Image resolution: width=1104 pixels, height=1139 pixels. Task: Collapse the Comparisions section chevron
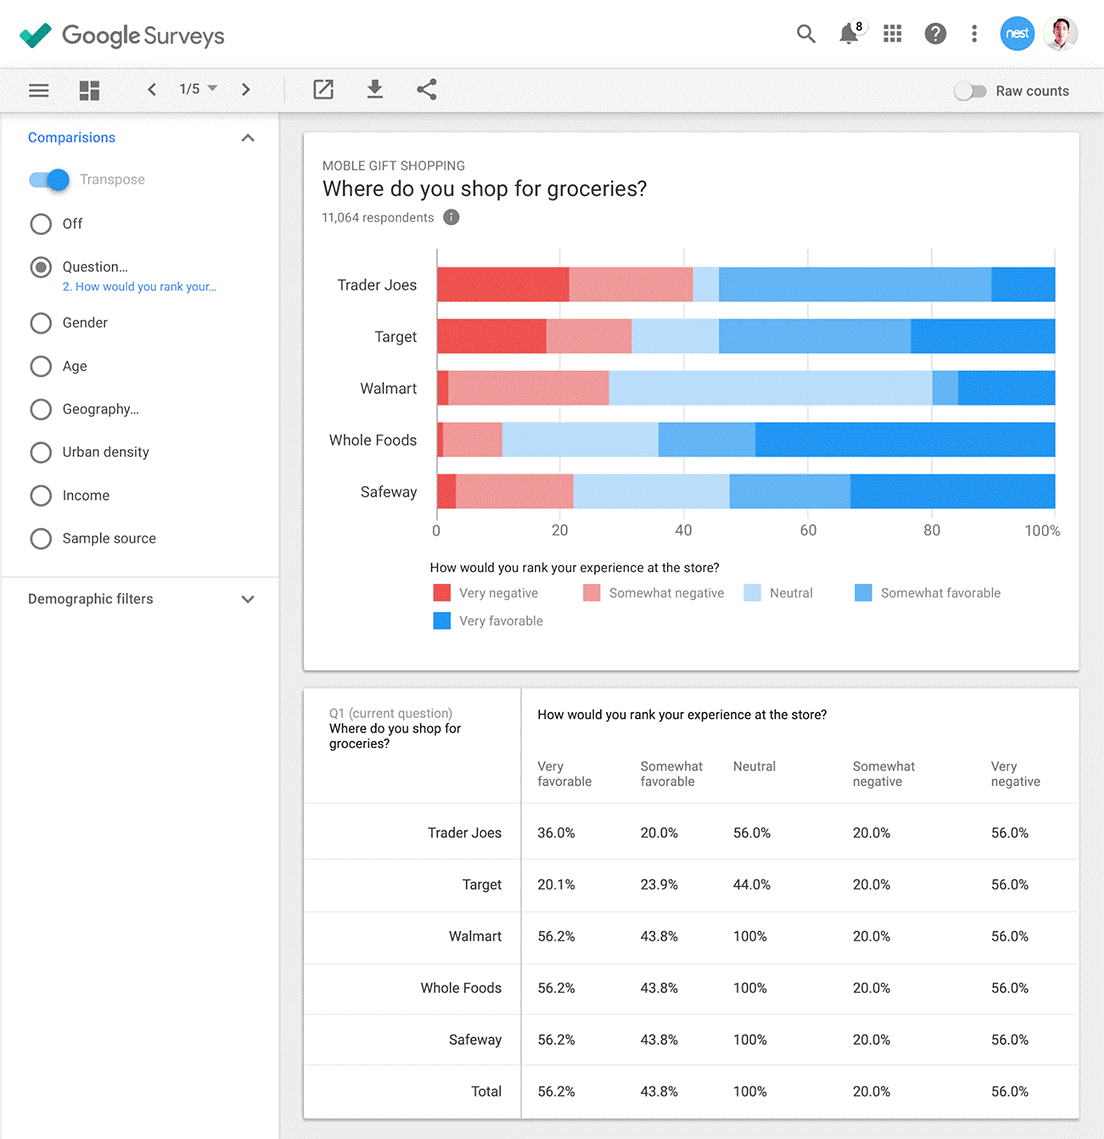coord(248,138)
